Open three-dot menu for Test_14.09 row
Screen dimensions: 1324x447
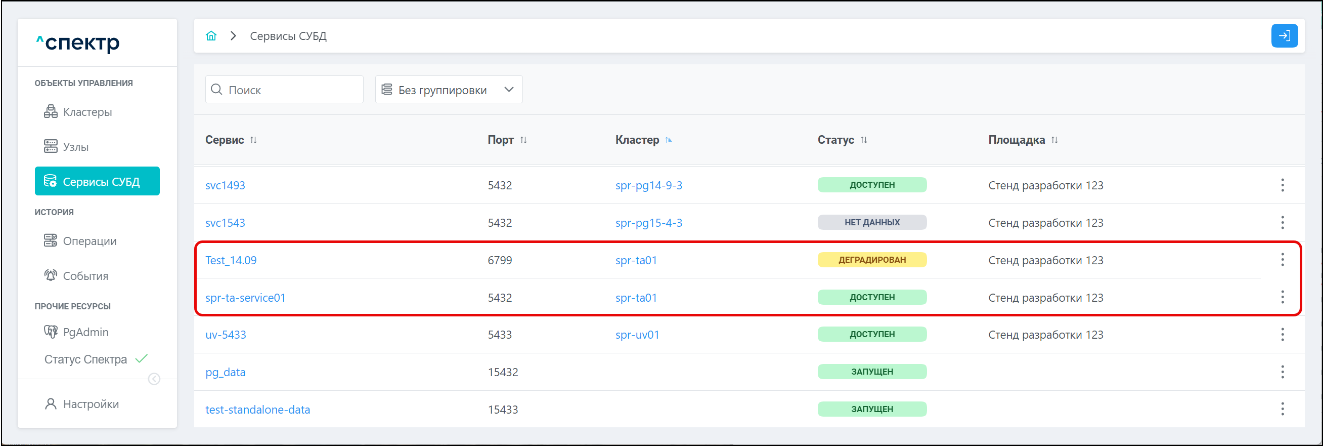[1282, 260]
